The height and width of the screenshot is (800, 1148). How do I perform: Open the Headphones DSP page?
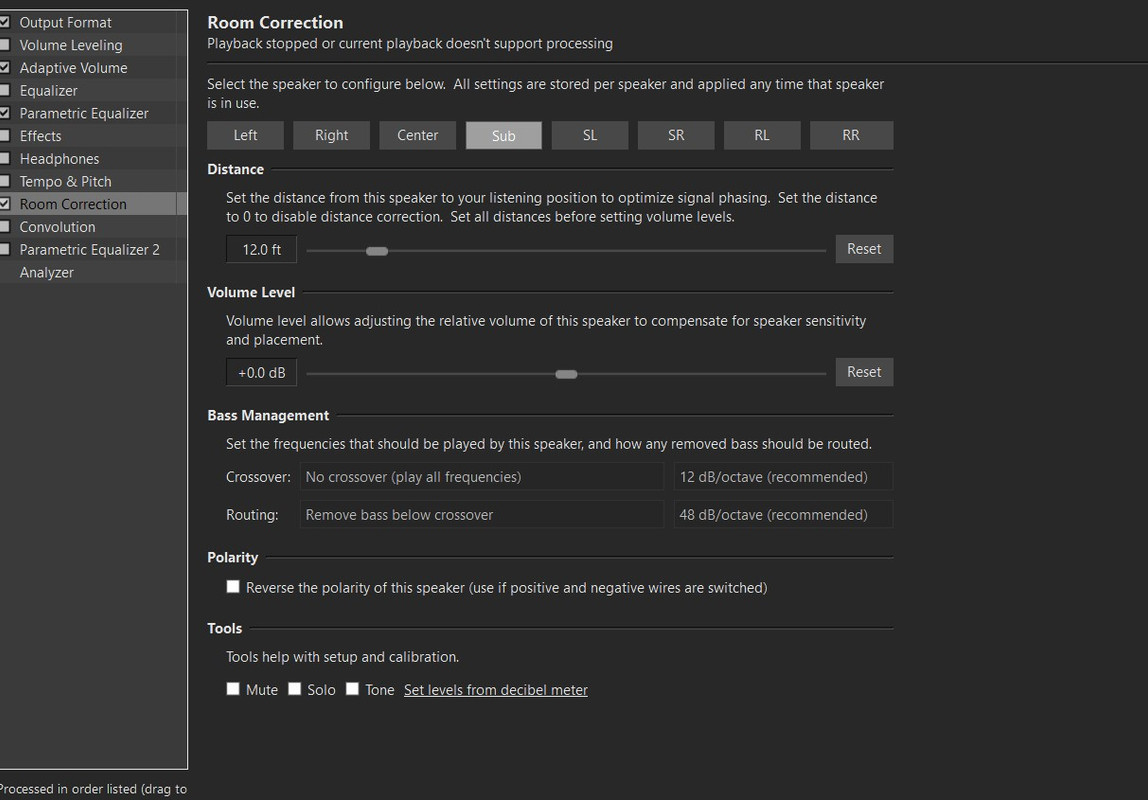[59, 159]
